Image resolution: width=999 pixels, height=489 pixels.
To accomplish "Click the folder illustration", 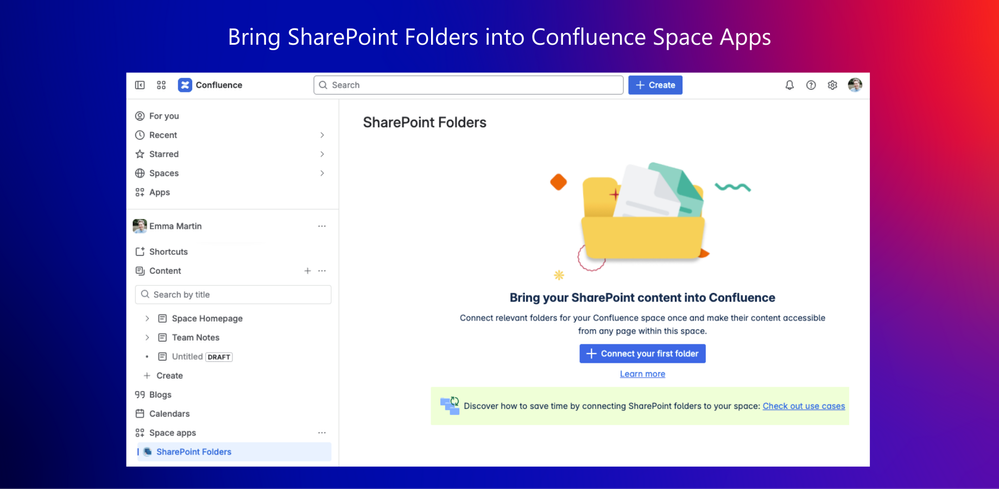I will (x=642, y=211).
